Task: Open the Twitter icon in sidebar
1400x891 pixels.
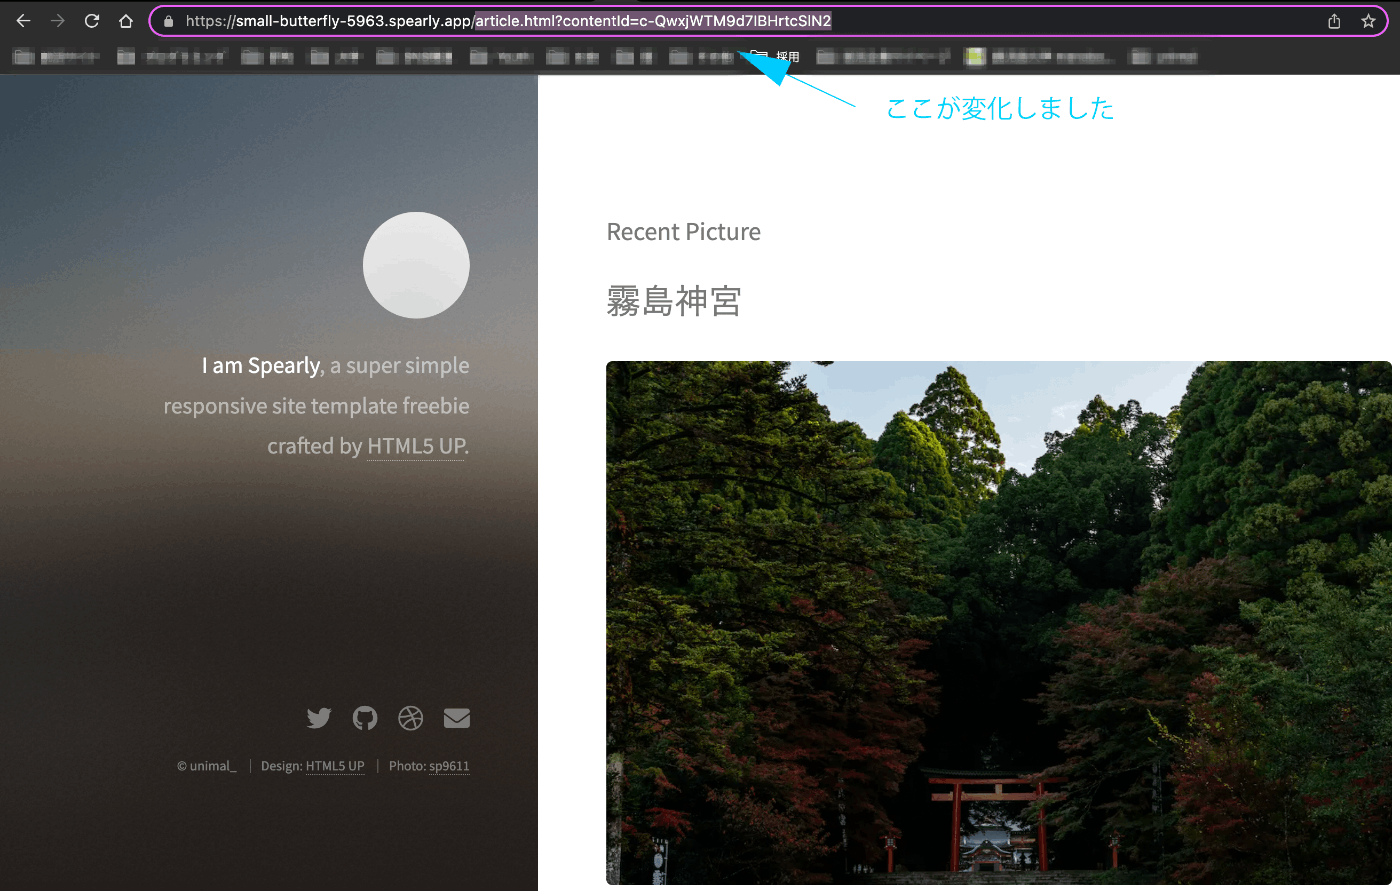Action: click(319, 718)
